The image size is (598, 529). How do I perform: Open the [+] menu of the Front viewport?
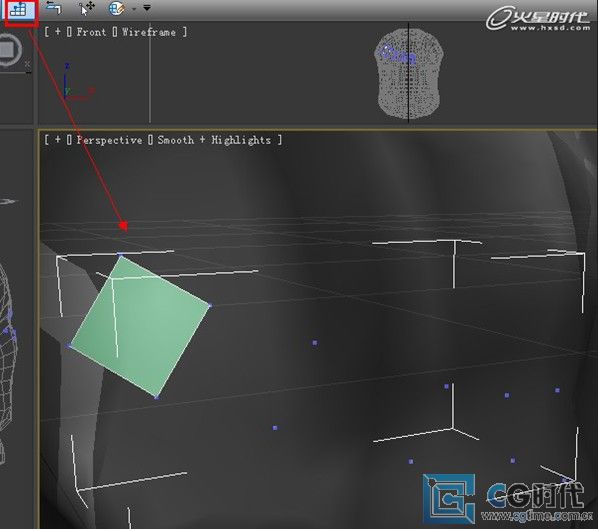[58, 32]
